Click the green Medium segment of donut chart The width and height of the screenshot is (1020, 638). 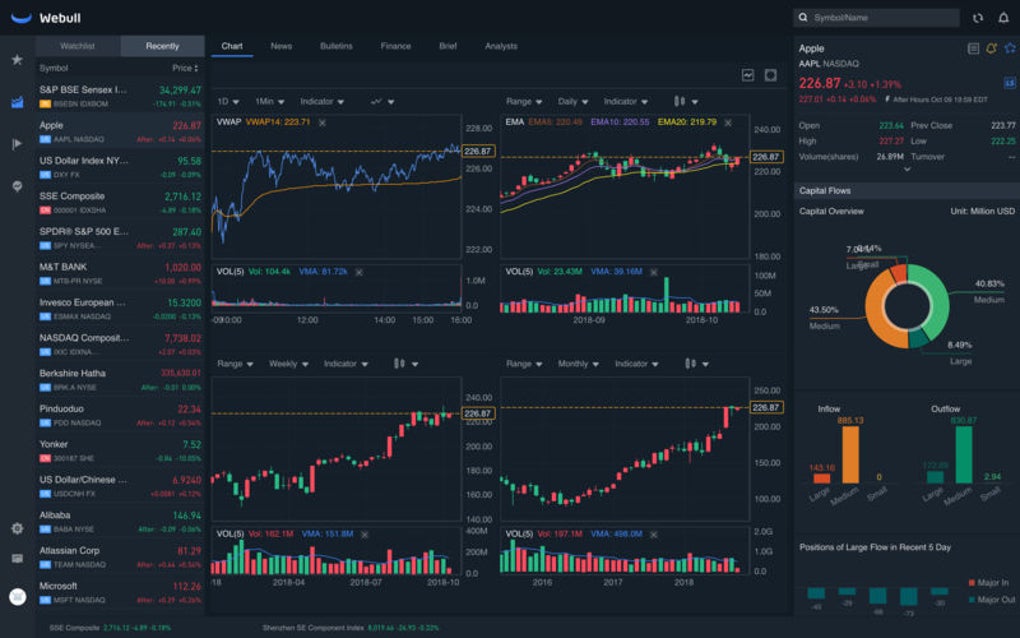click(937, 300)
